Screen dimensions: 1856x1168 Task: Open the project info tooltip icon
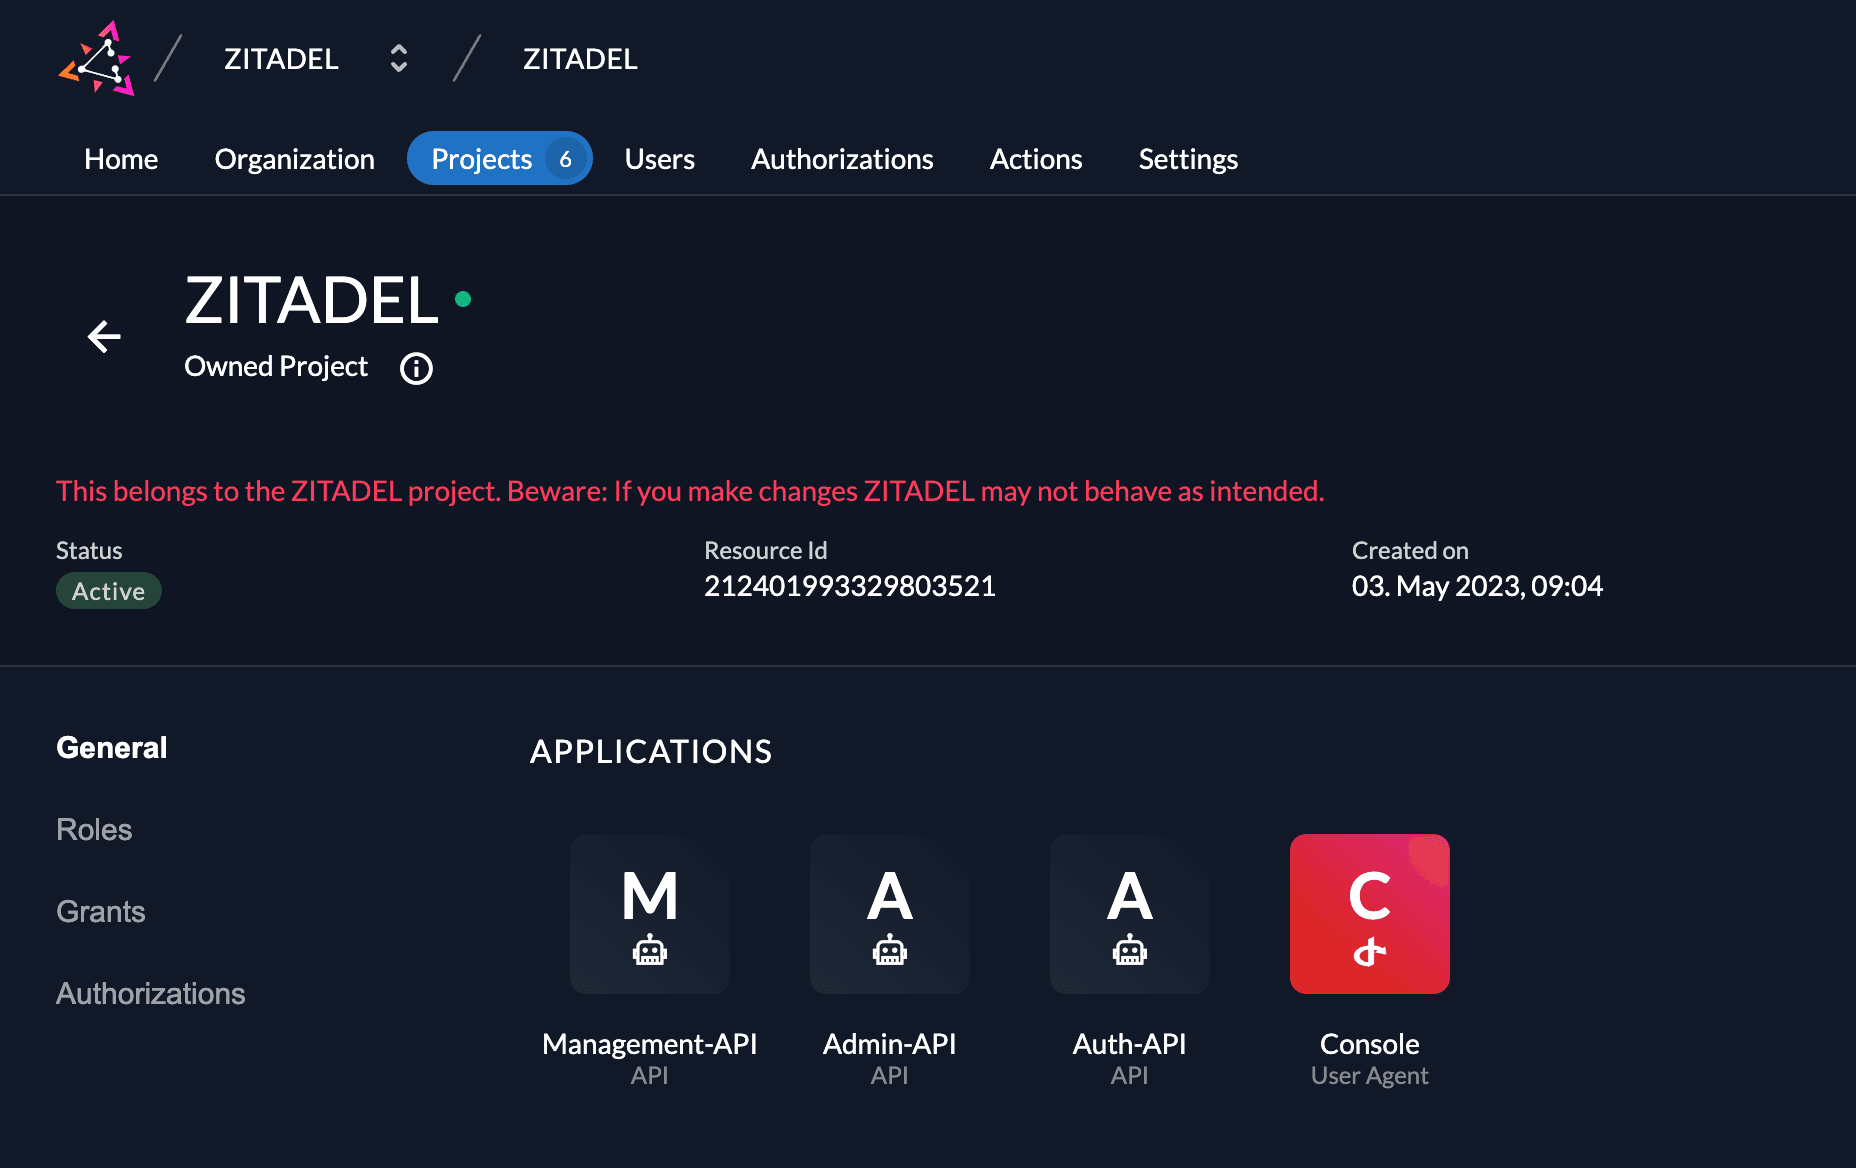coord(415,368)
